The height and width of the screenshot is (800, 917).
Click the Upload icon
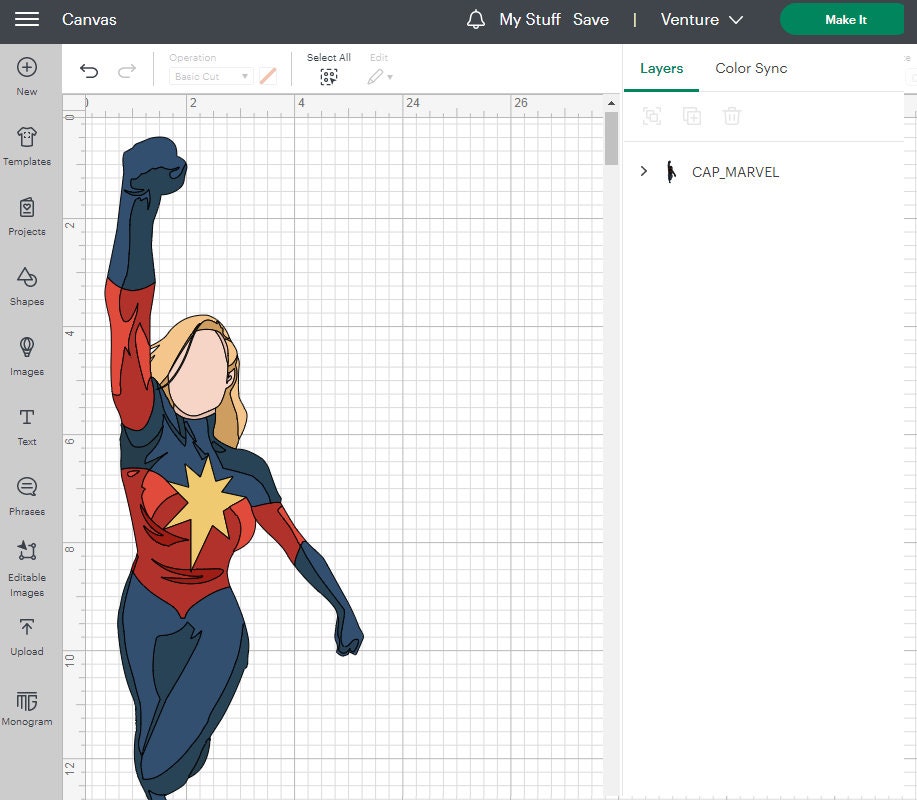pos(26,633)
